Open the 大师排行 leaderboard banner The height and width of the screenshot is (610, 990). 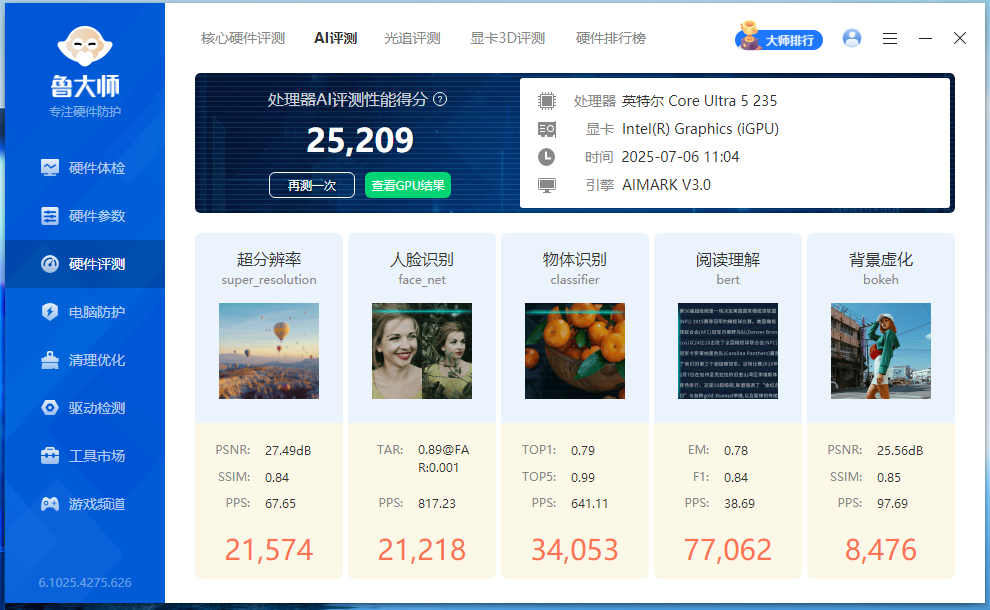(779, 39)
